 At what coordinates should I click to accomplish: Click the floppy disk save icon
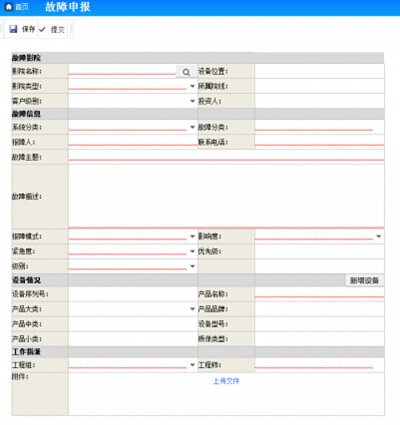click(13, 29)
